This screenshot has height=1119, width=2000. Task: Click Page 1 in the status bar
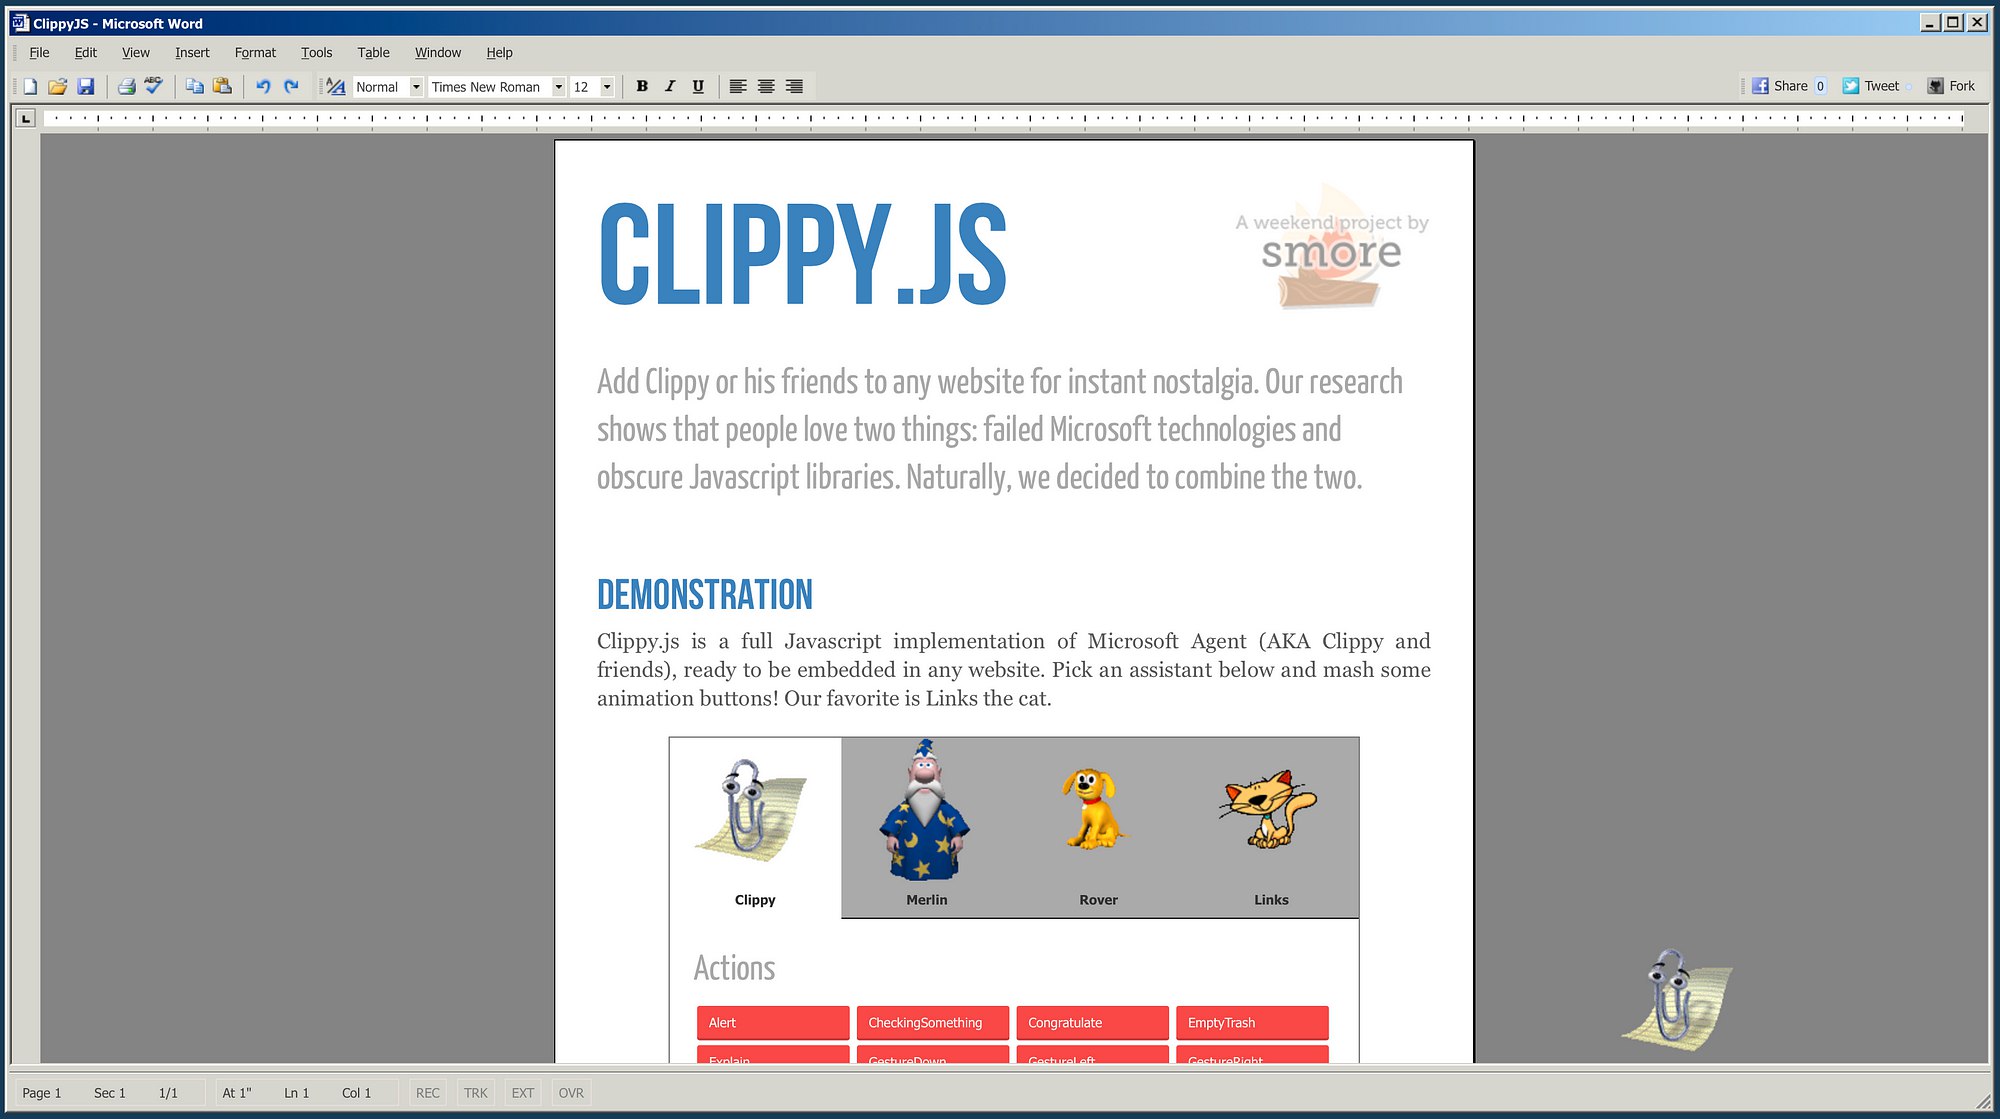tap(42, 1093)
